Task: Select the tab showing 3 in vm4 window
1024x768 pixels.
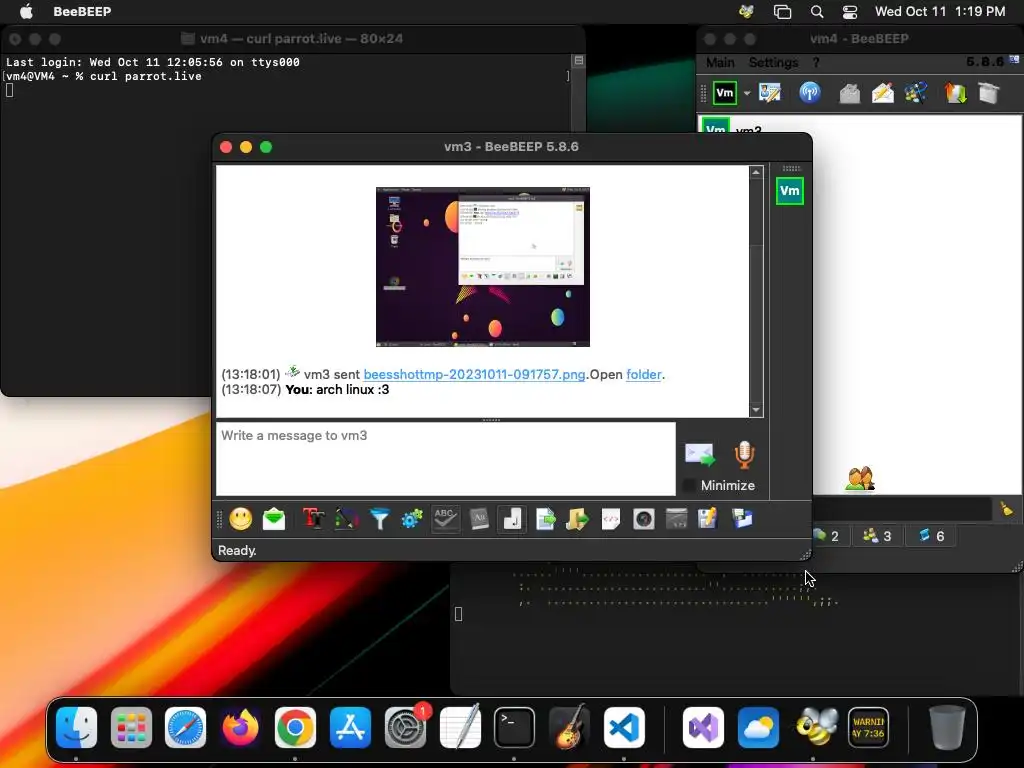Action: tap(877, 536)
